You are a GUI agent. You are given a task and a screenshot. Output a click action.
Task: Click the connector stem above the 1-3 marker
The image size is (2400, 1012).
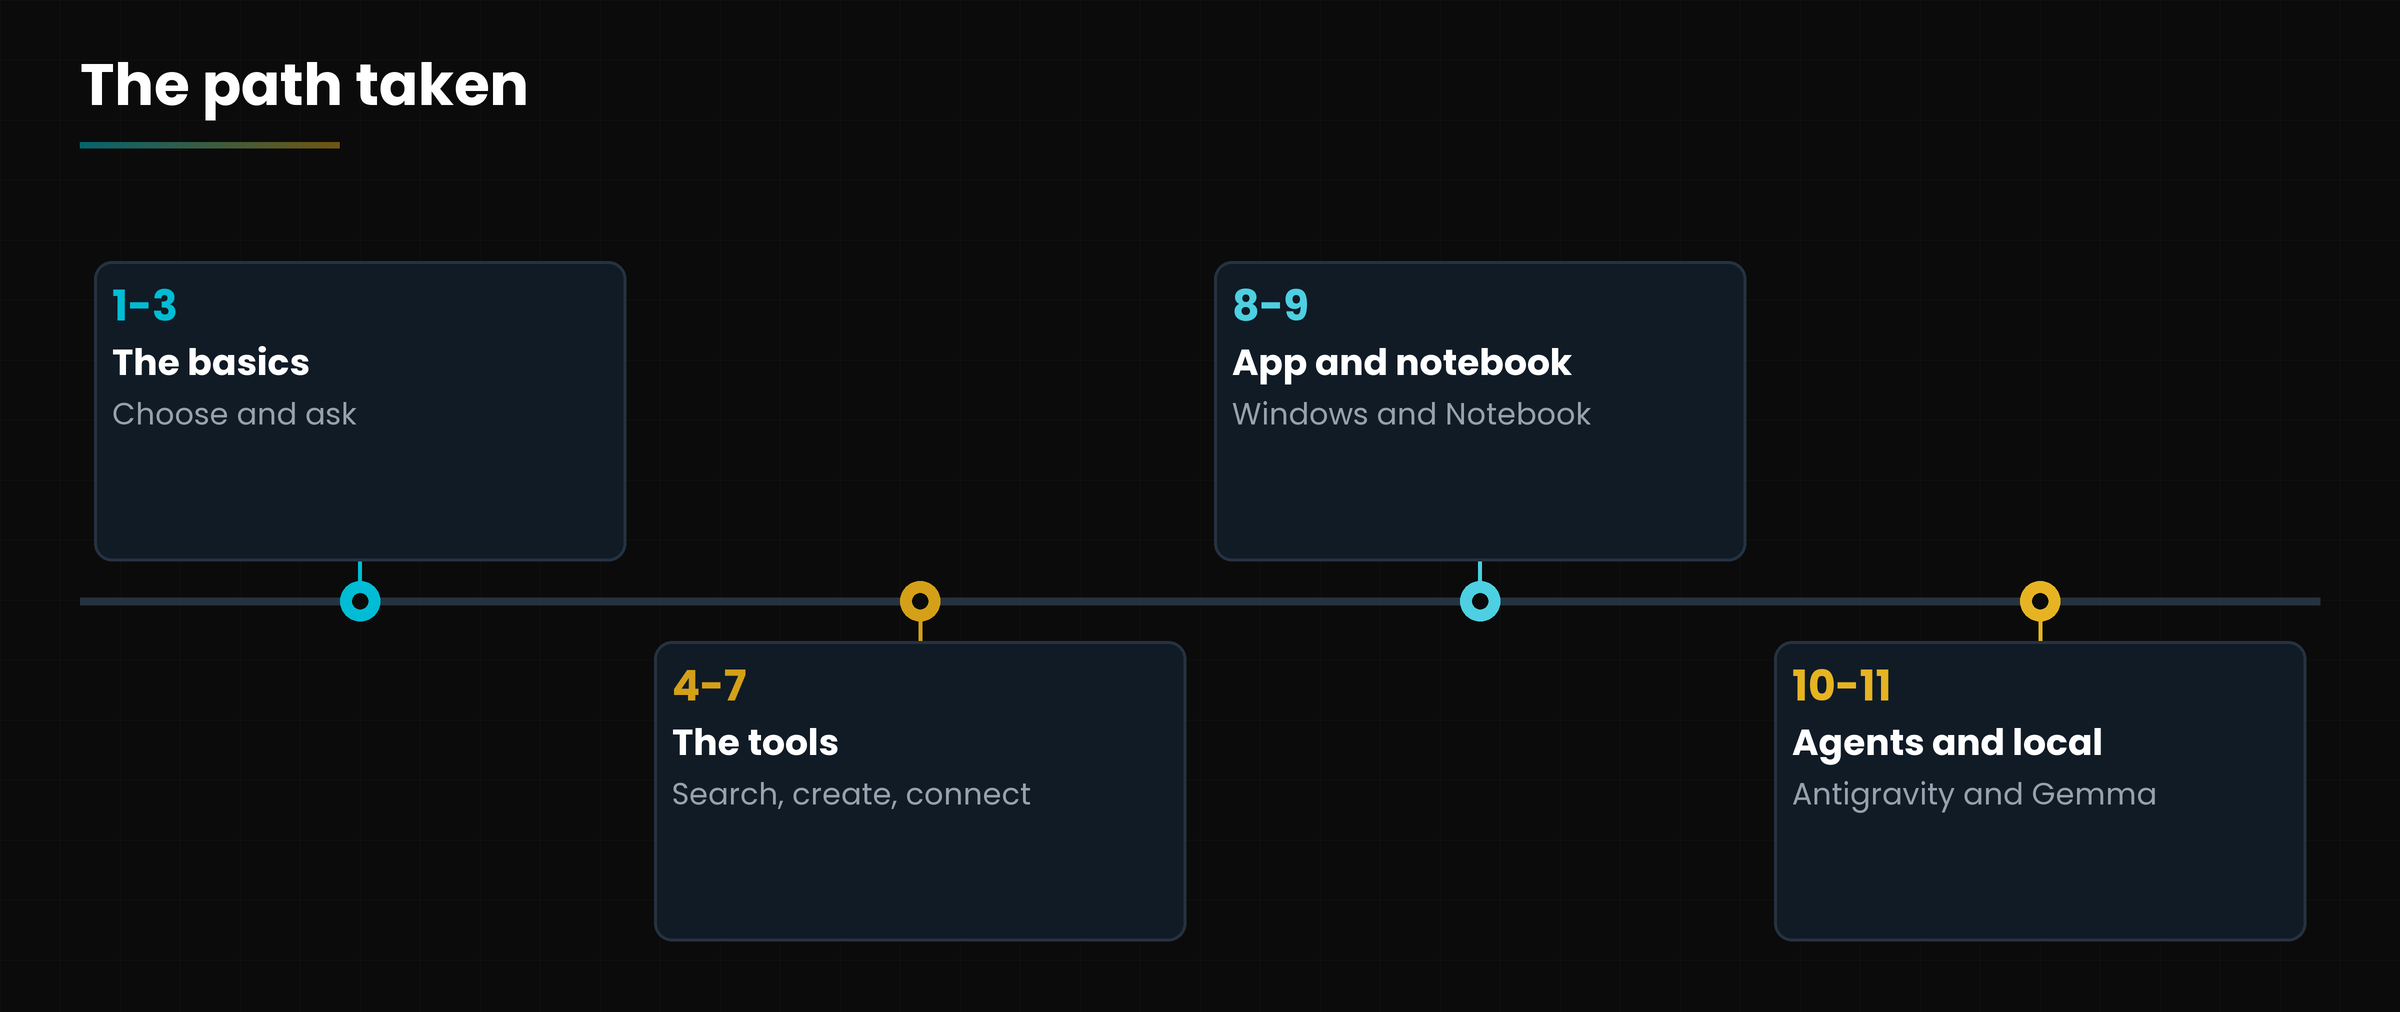coord(360,571)
